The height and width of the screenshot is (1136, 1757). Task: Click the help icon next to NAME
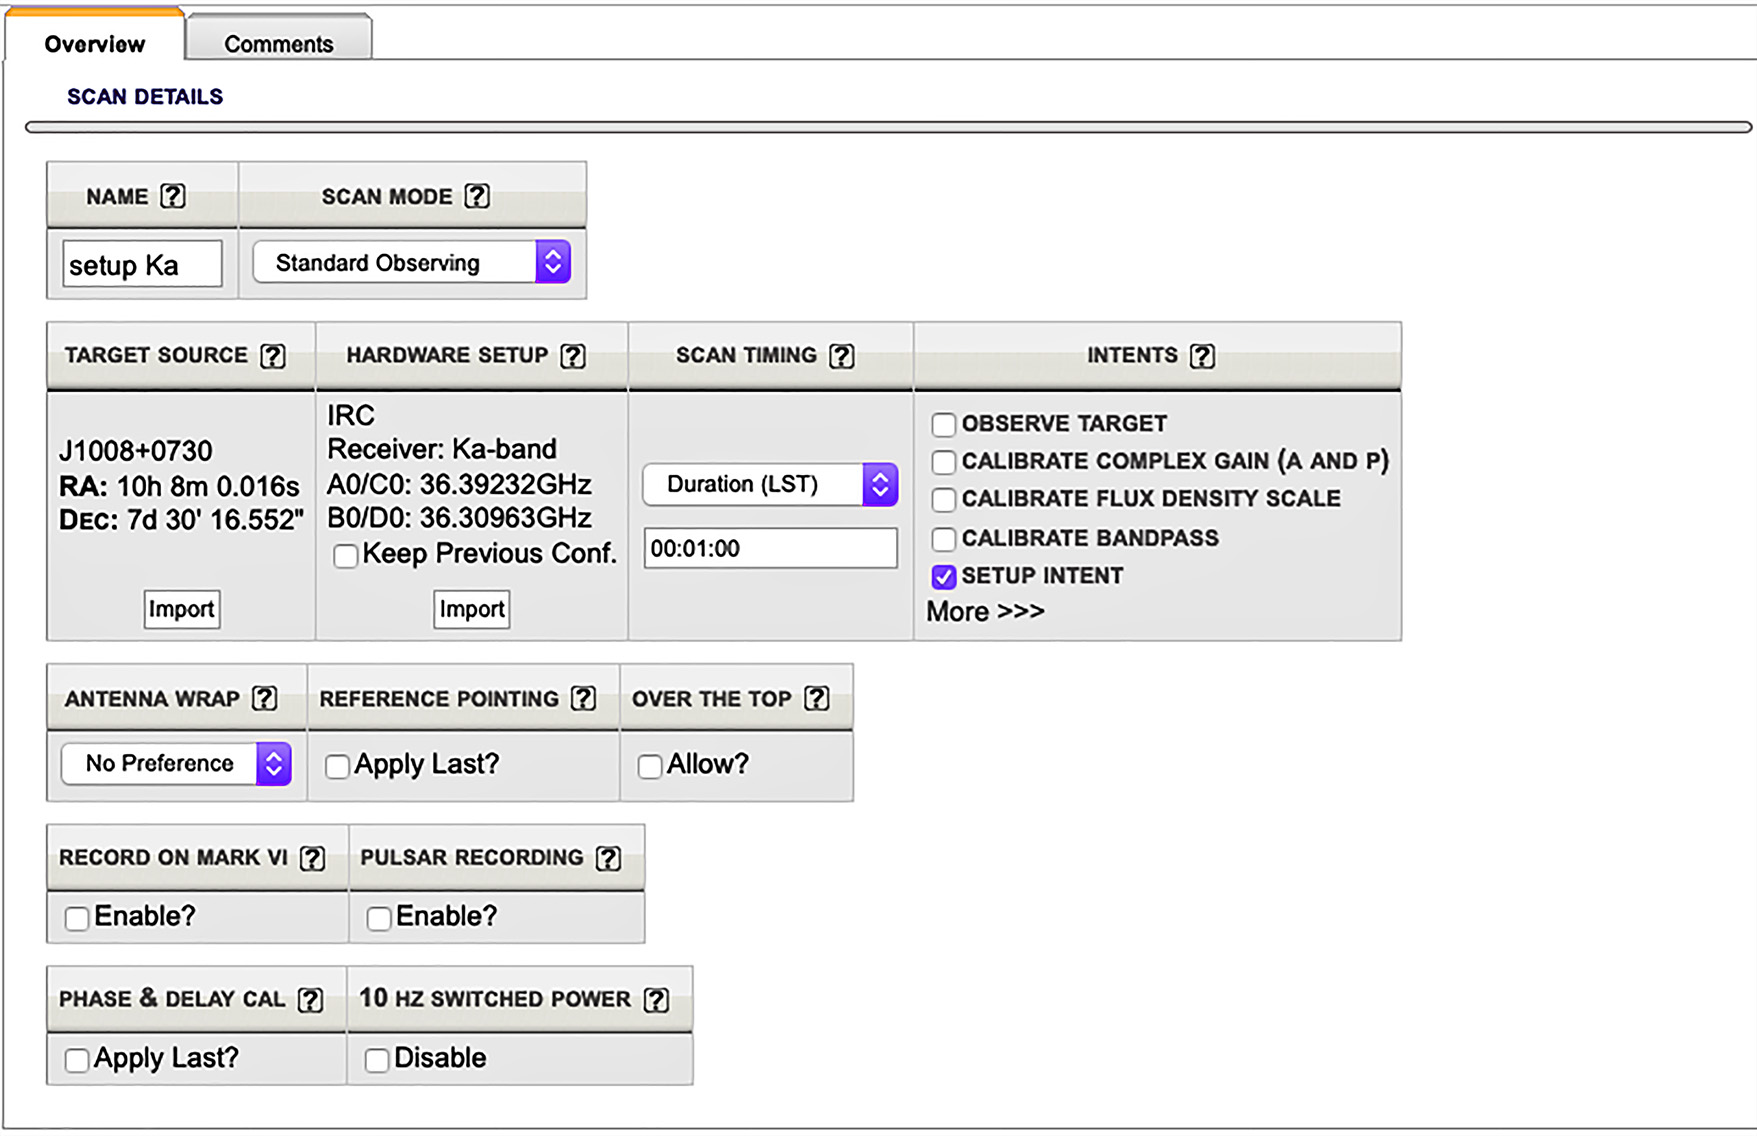(x=173, y=196)
